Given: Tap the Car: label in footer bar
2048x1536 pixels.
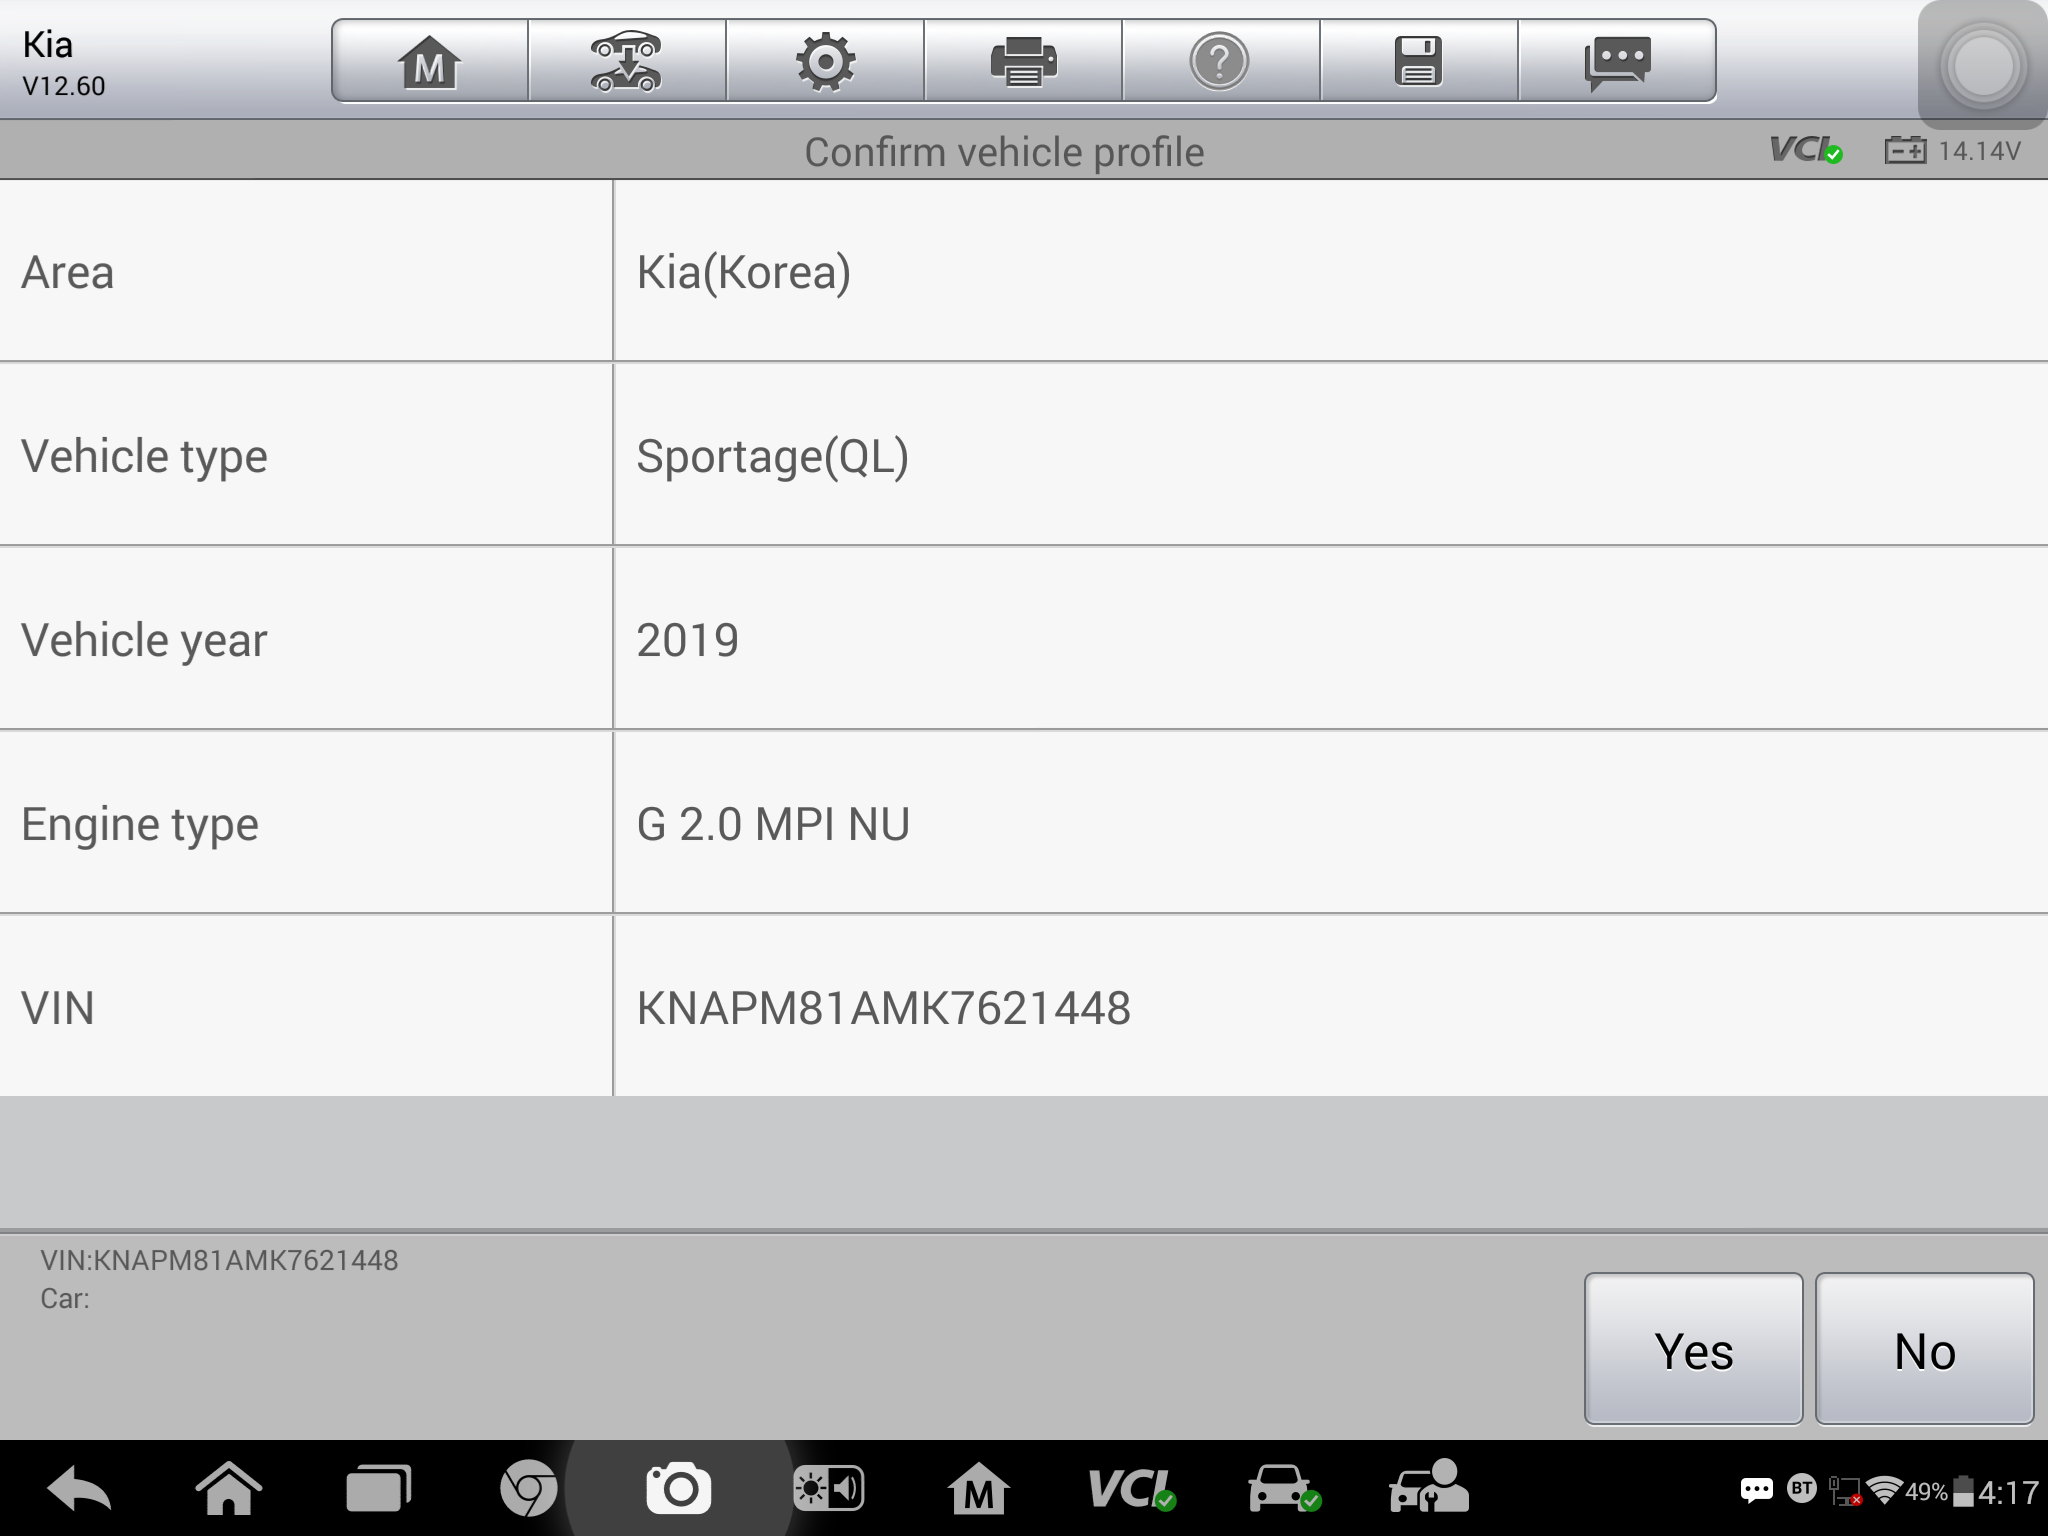Looking at the screenshot, I should 65,1299.
